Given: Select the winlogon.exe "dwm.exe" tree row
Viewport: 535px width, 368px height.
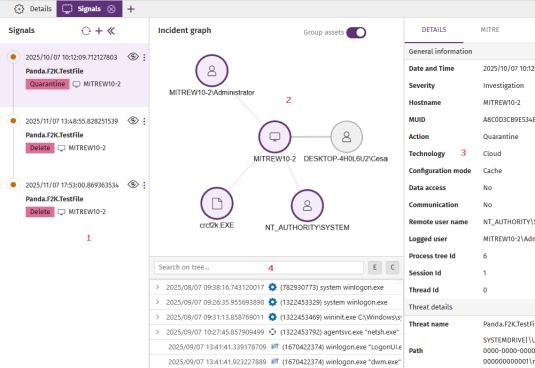Looking at the screenshot, I should coord(276,362).
